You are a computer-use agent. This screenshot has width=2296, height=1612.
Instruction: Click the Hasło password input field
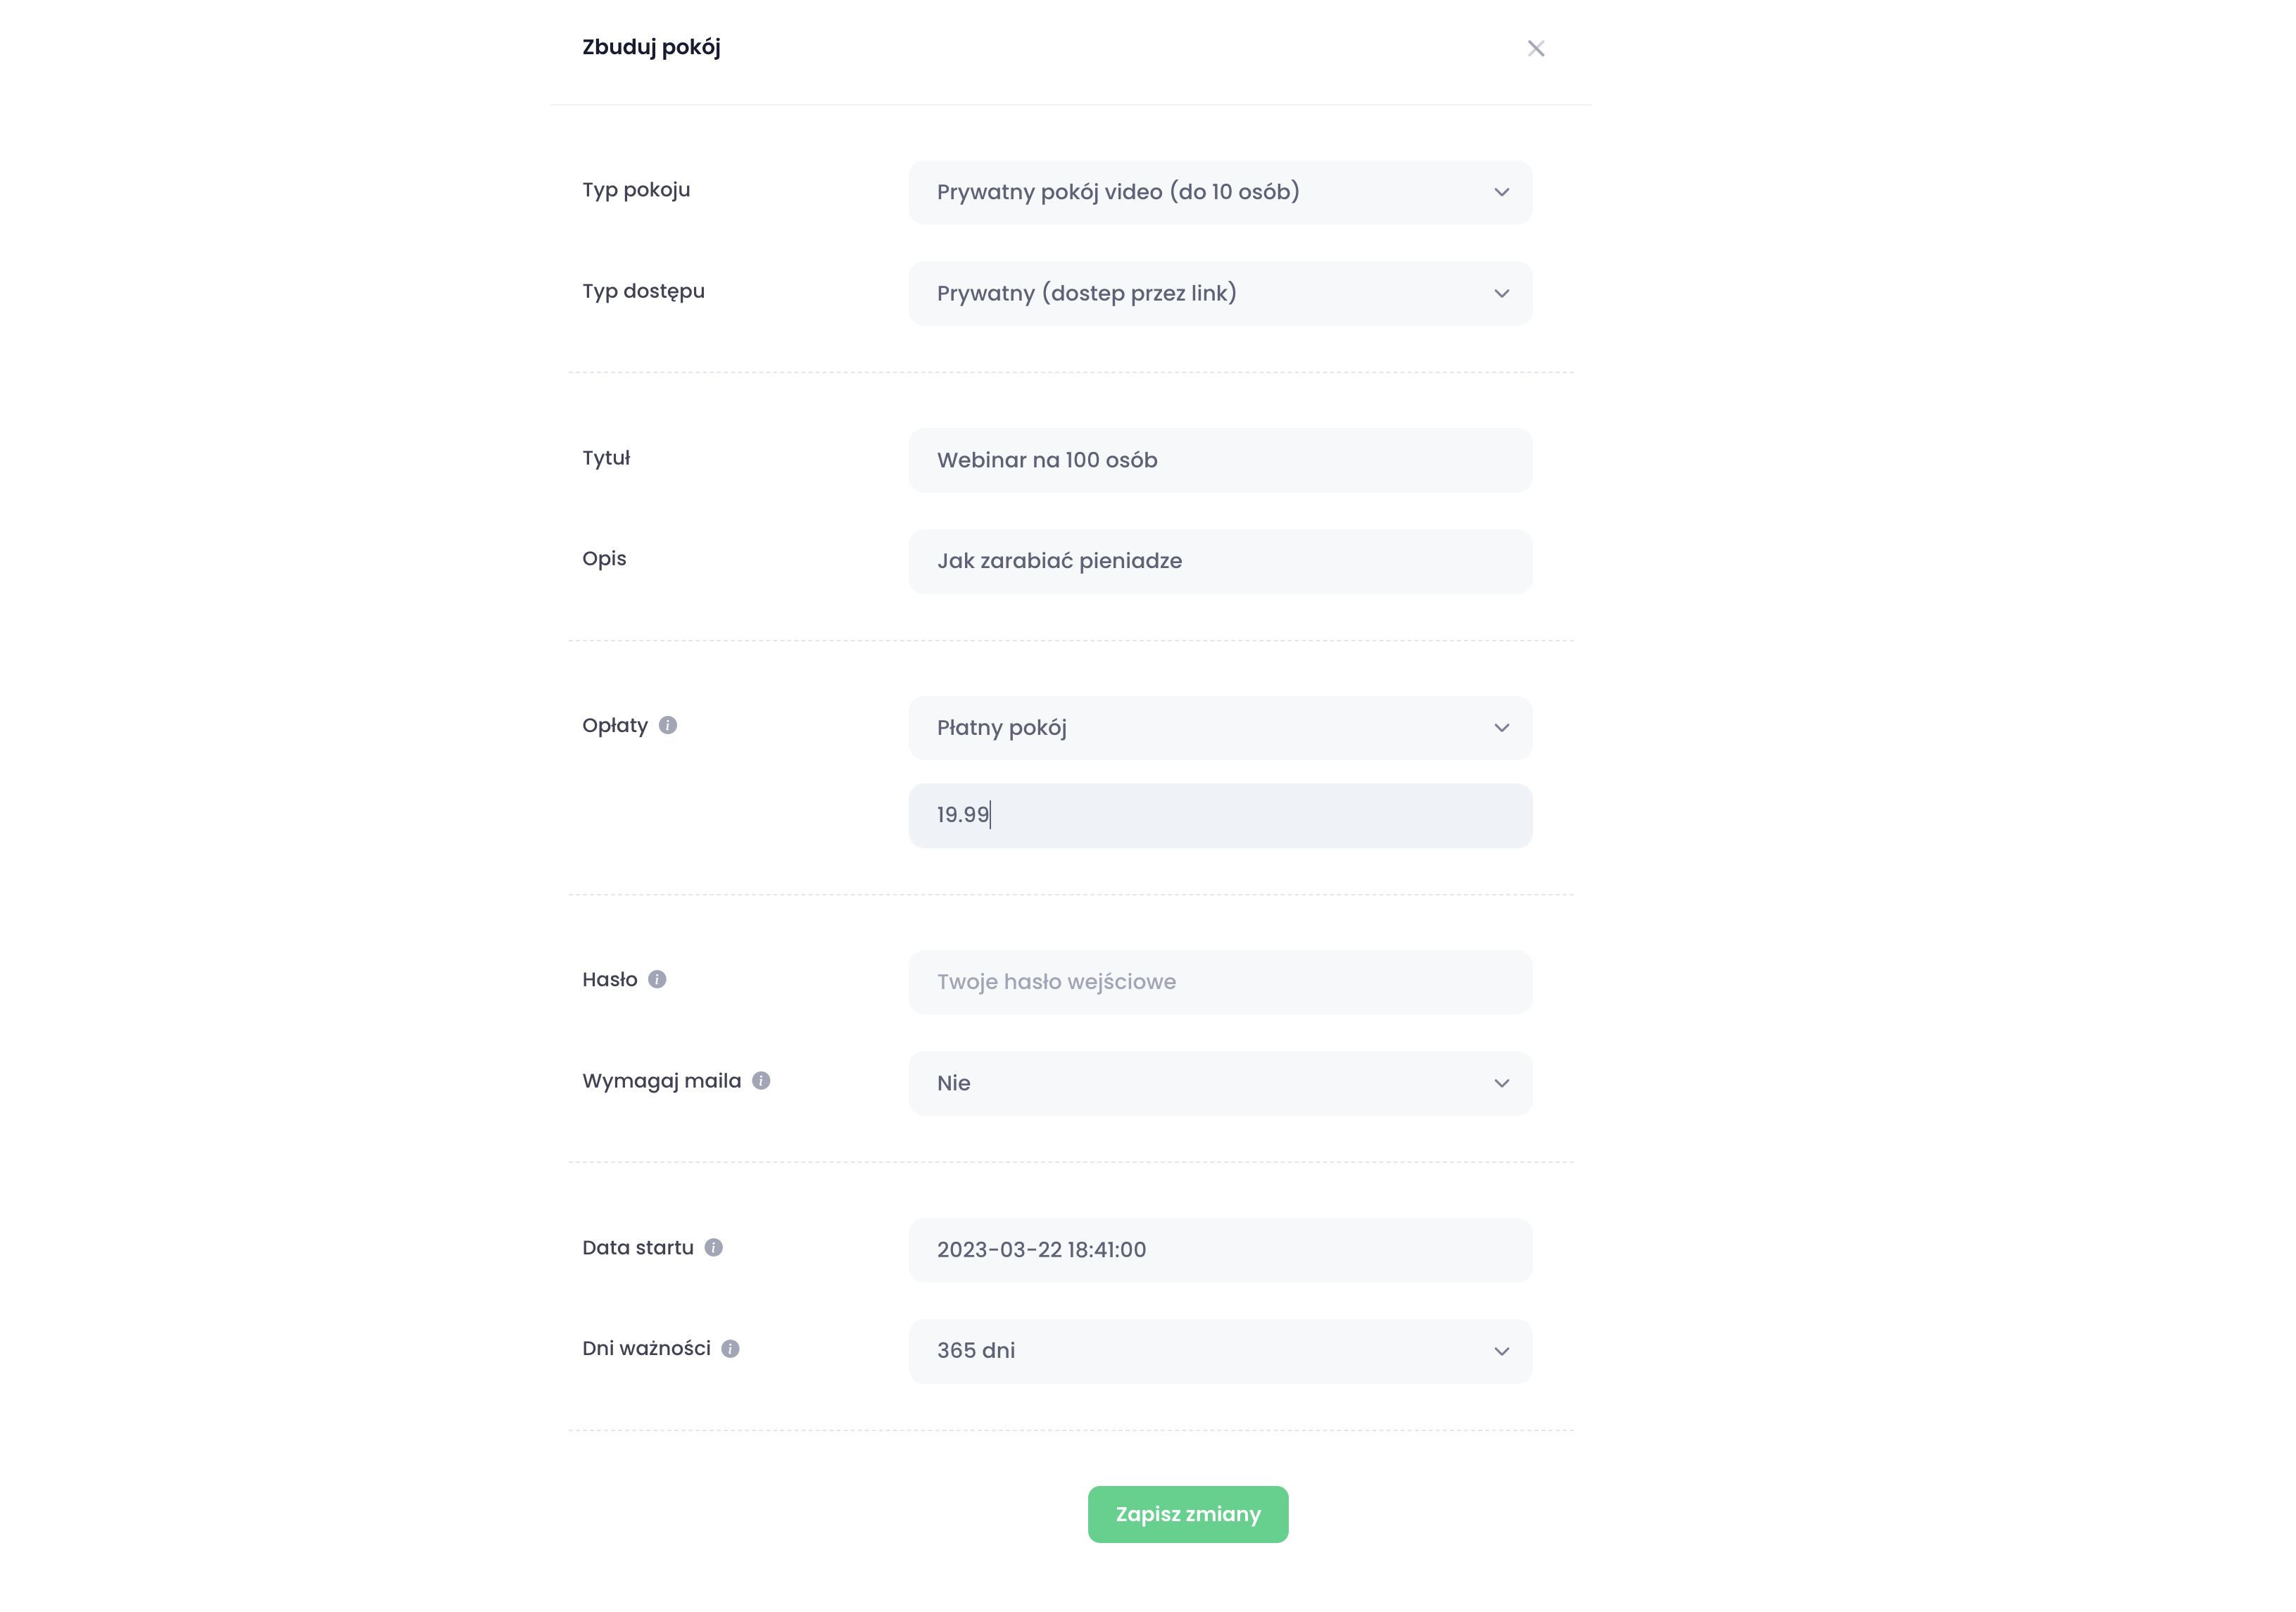click(1219, 982)
